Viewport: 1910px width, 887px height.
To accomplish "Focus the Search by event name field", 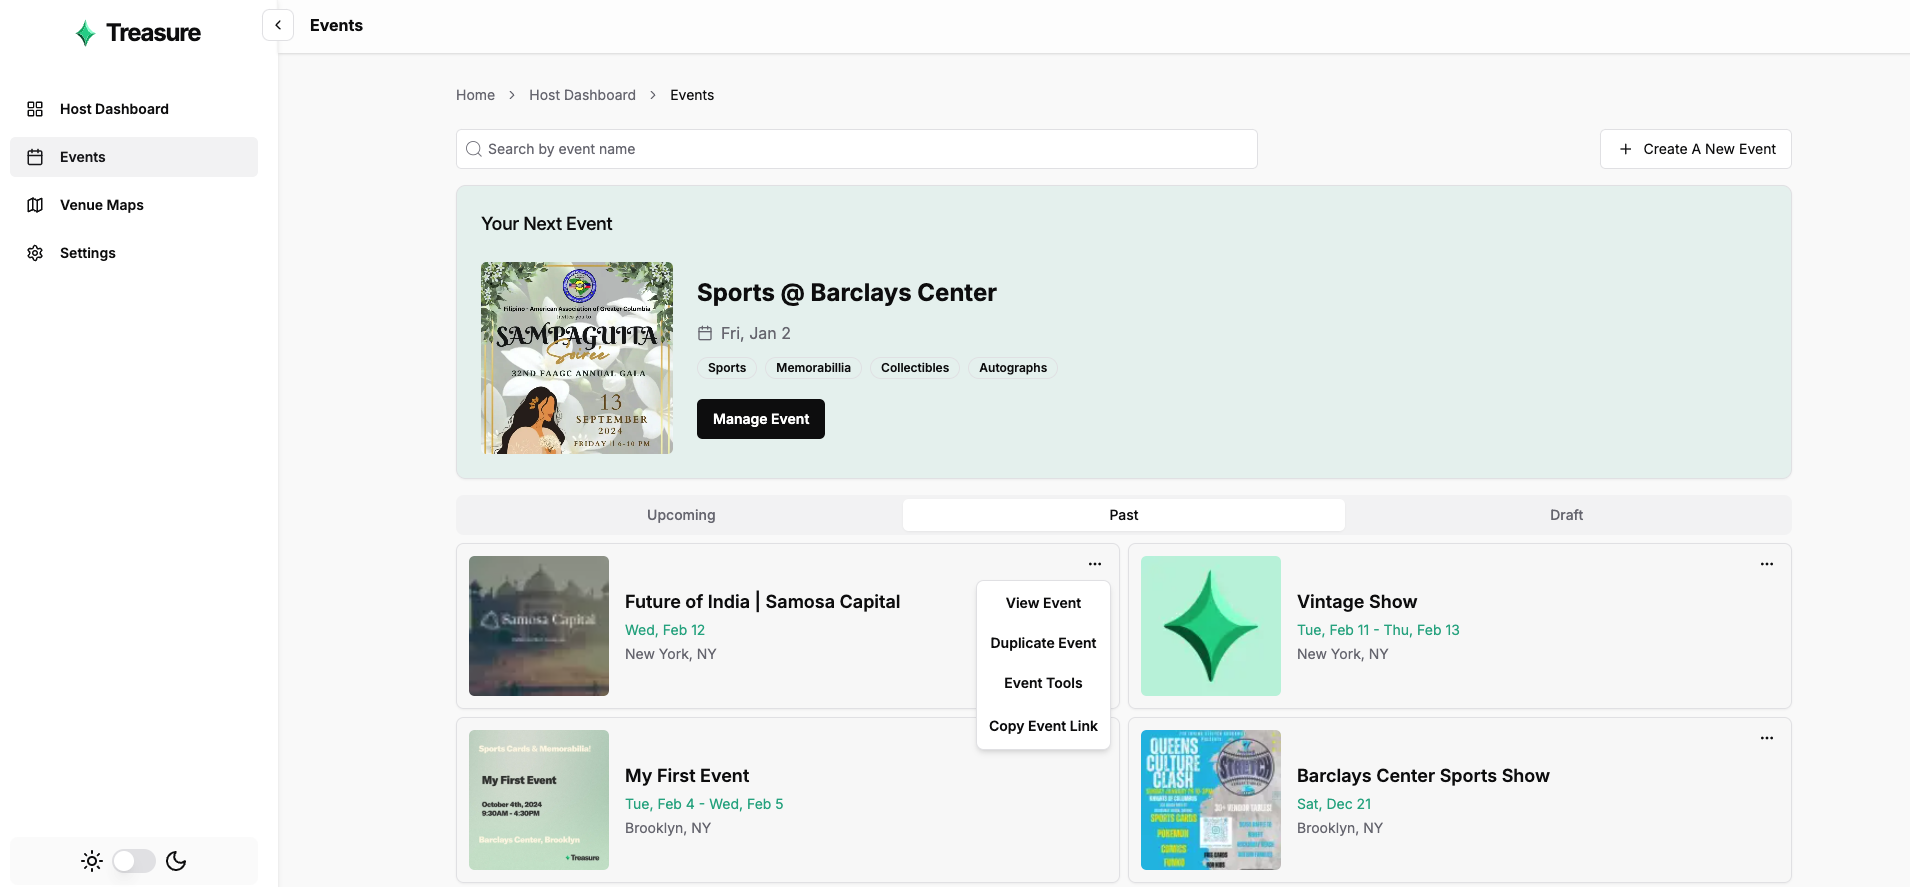I will (x=857, y=149).
